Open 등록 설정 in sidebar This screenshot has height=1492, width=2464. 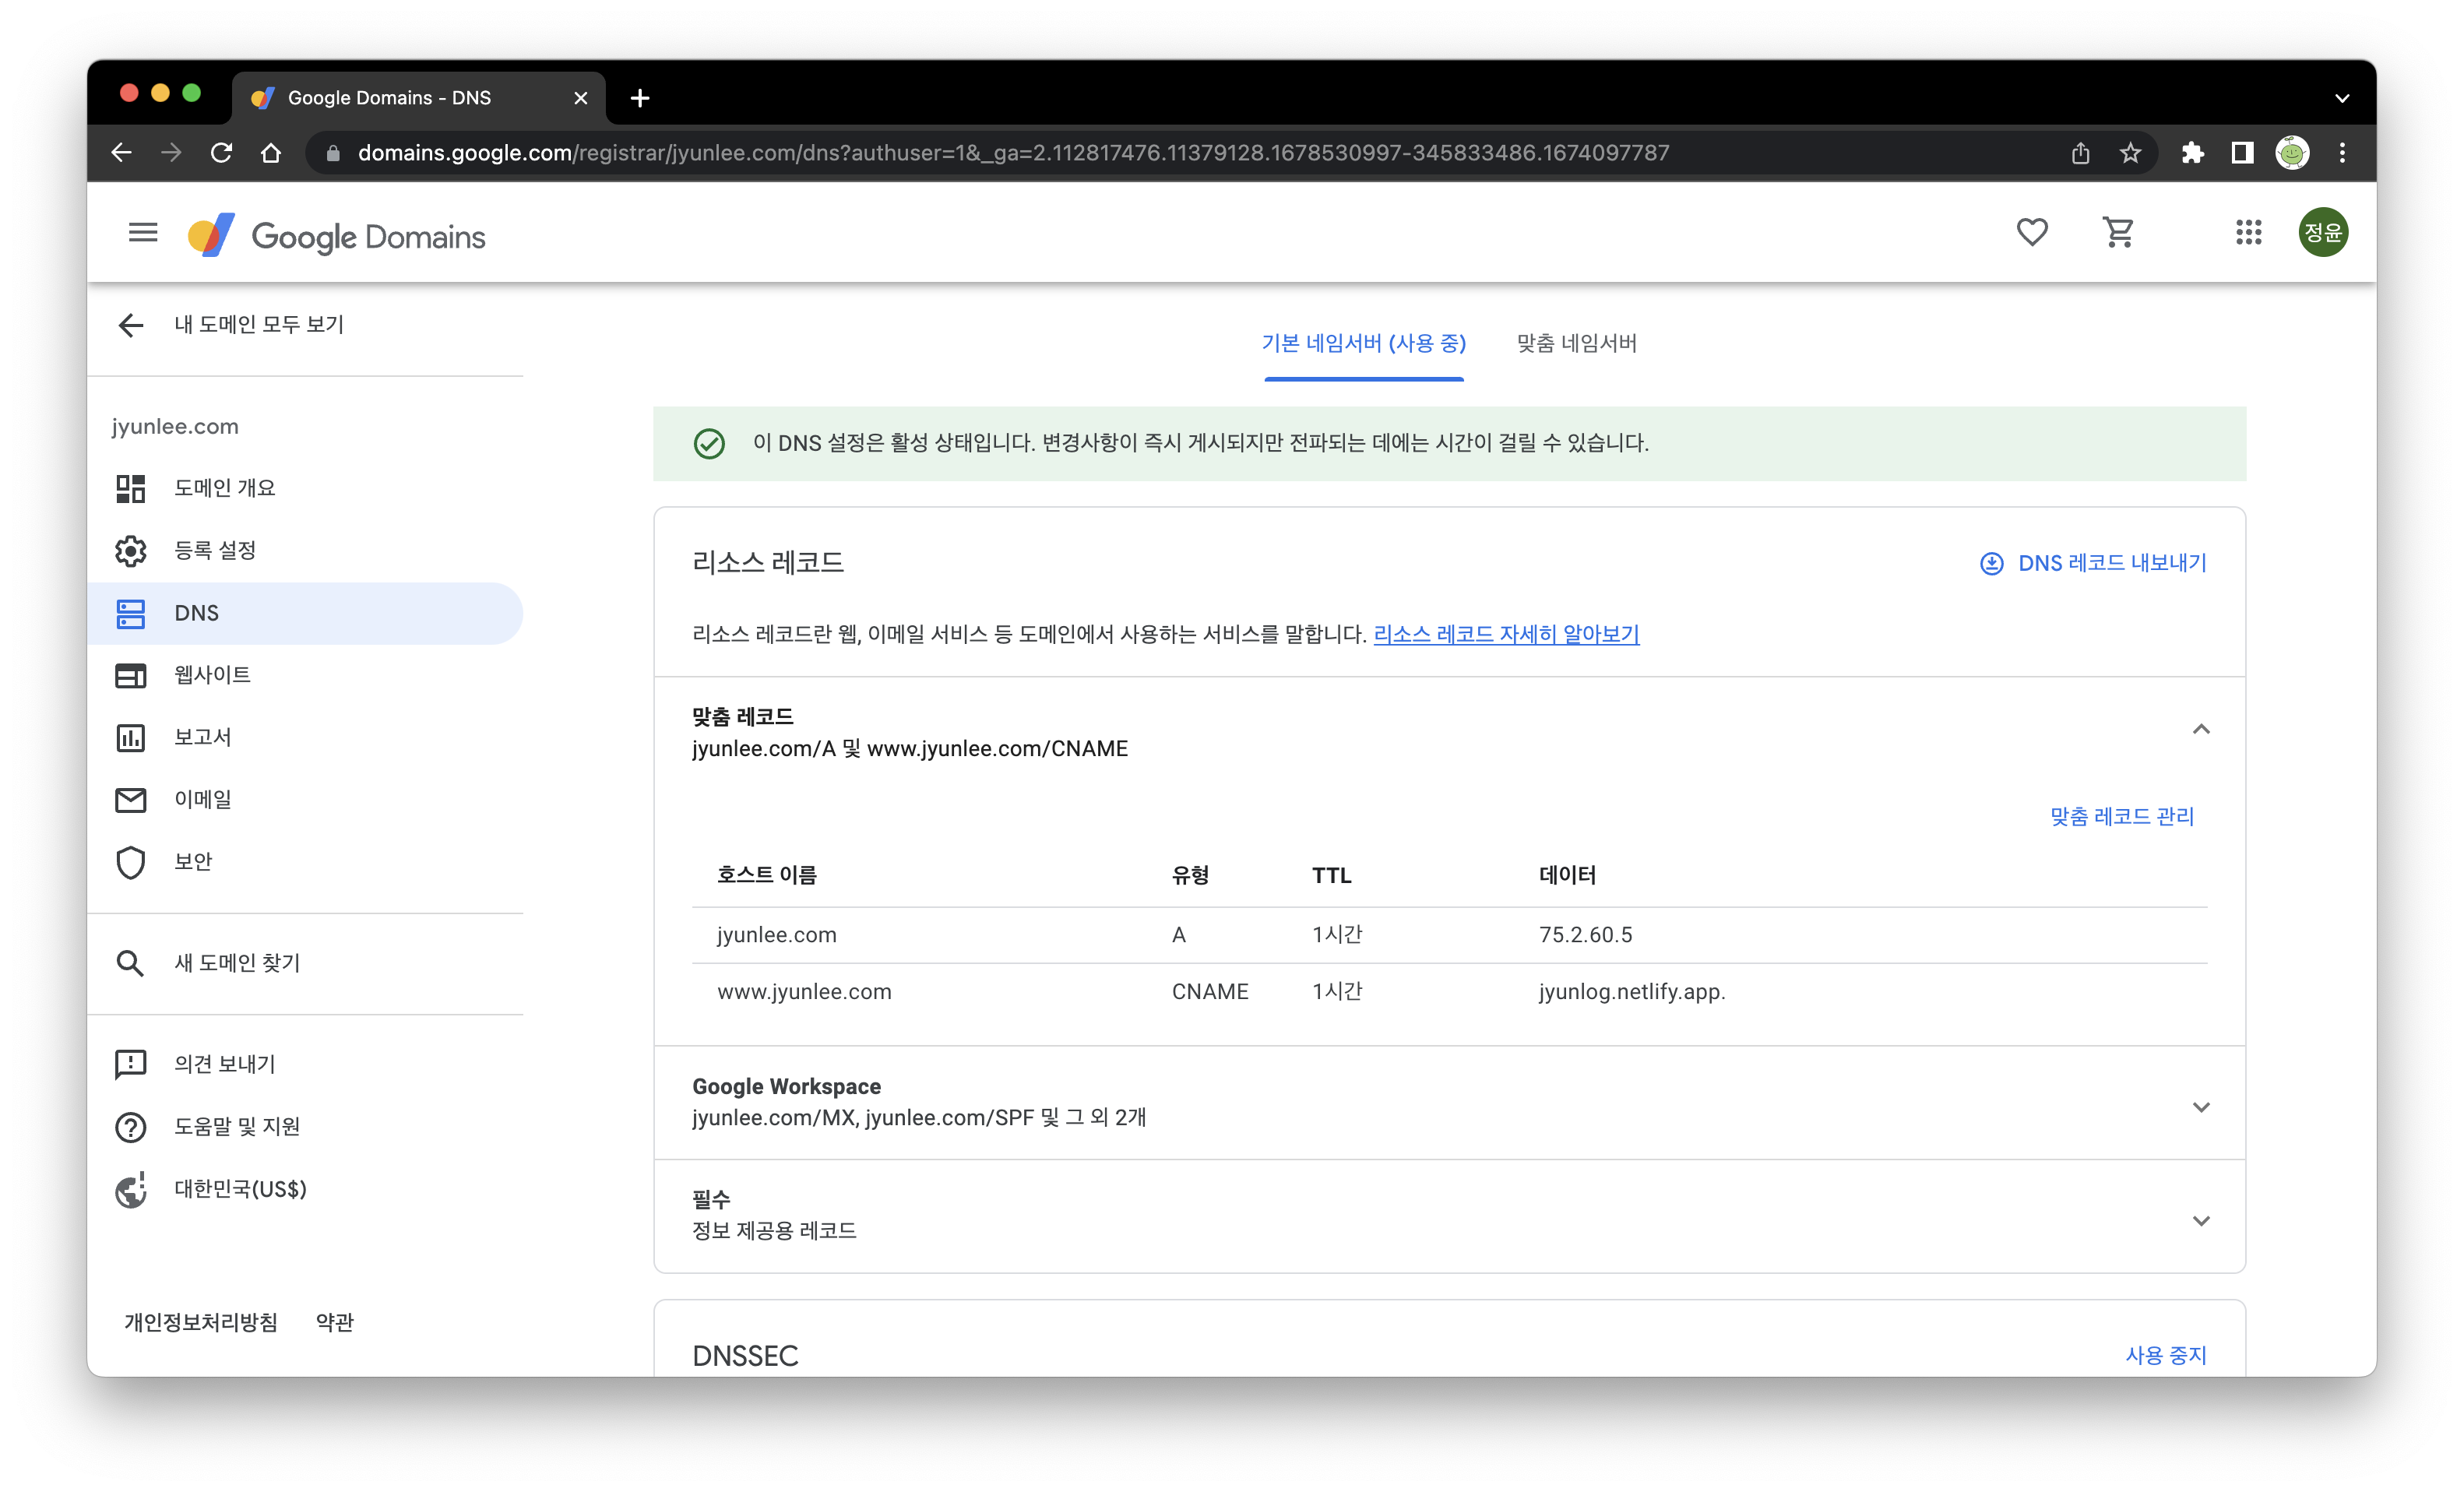pyautogui.click(x=305, y=551)
